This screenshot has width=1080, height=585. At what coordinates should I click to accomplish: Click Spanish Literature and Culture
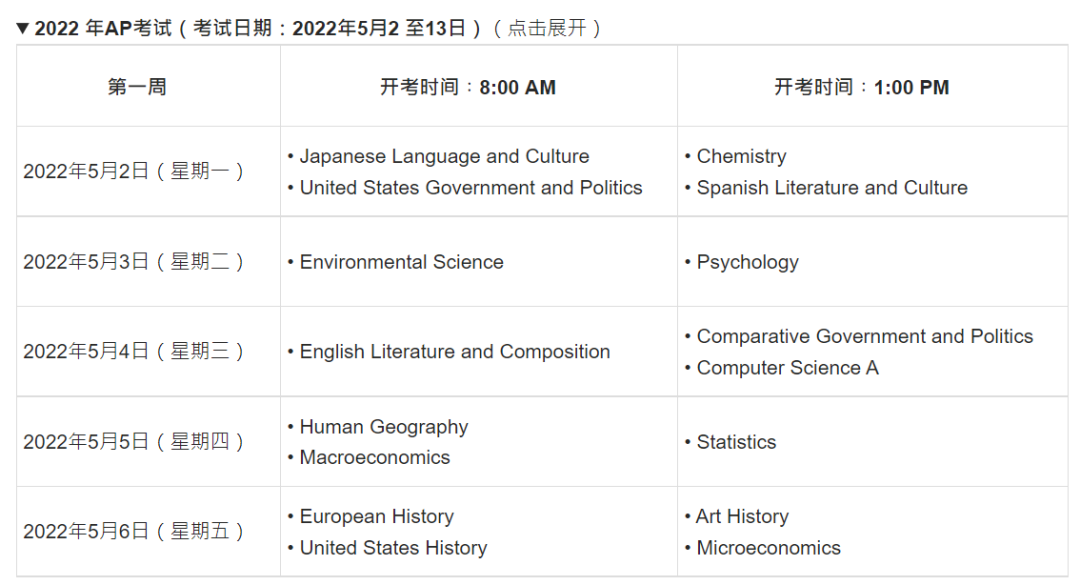click(832, 187)
